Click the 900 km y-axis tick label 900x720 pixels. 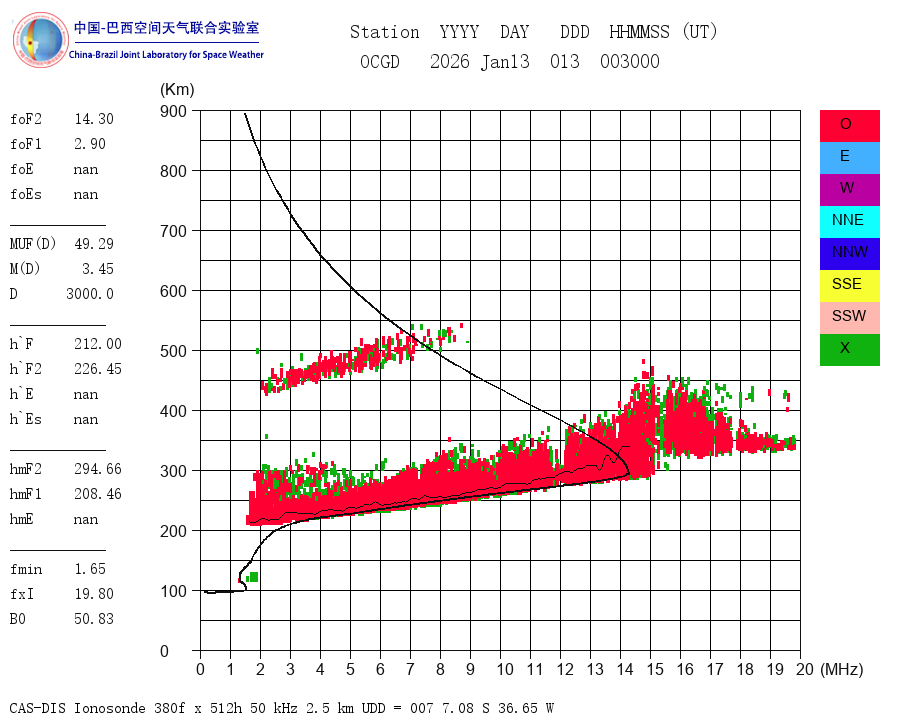[x=173, y=111]
